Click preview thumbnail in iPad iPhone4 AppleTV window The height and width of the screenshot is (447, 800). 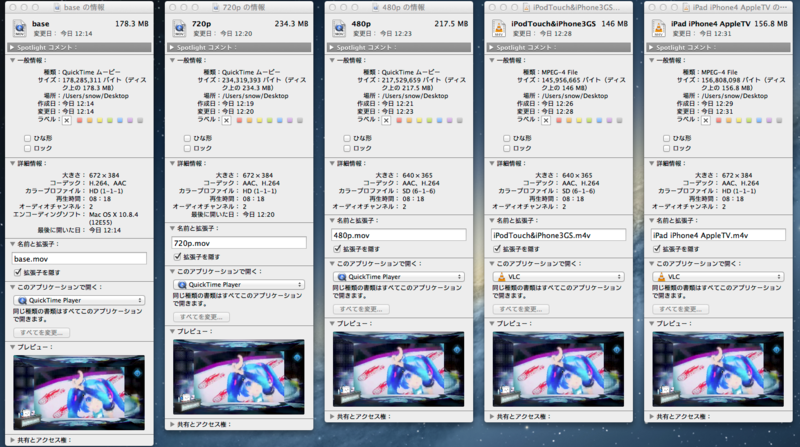[x=718, y=369]
